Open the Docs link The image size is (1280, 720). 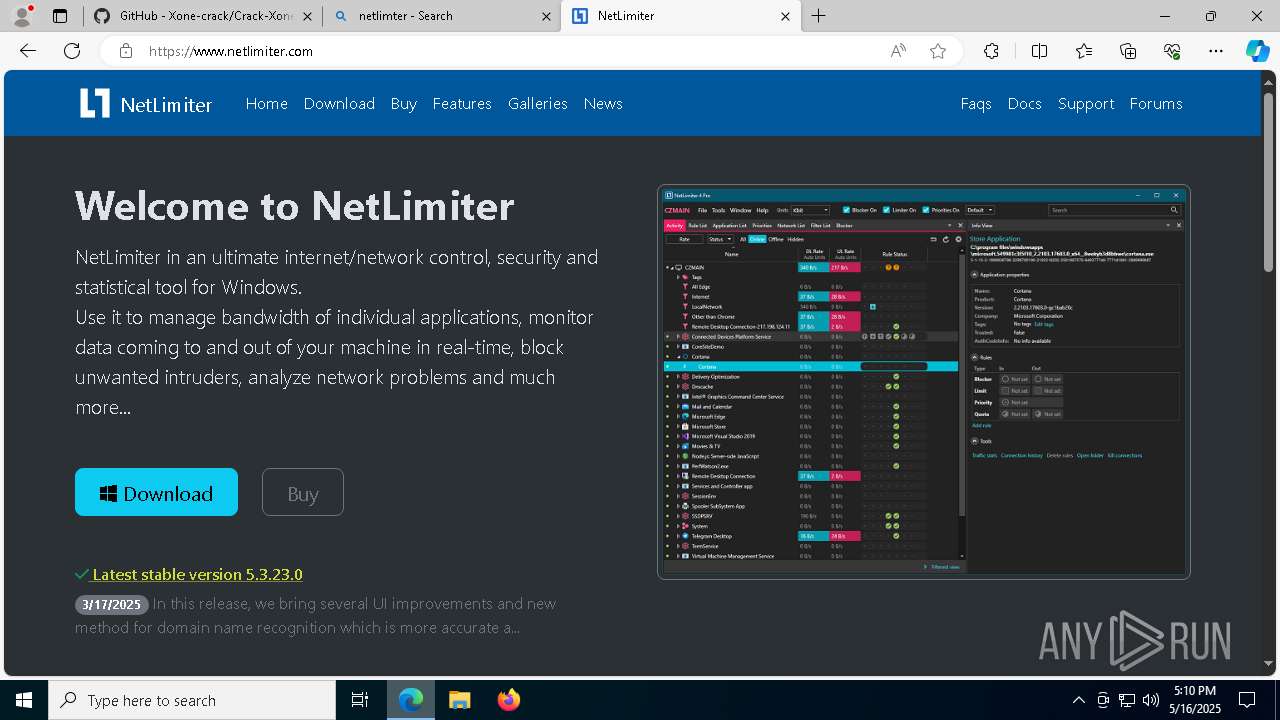point(1025,103)
